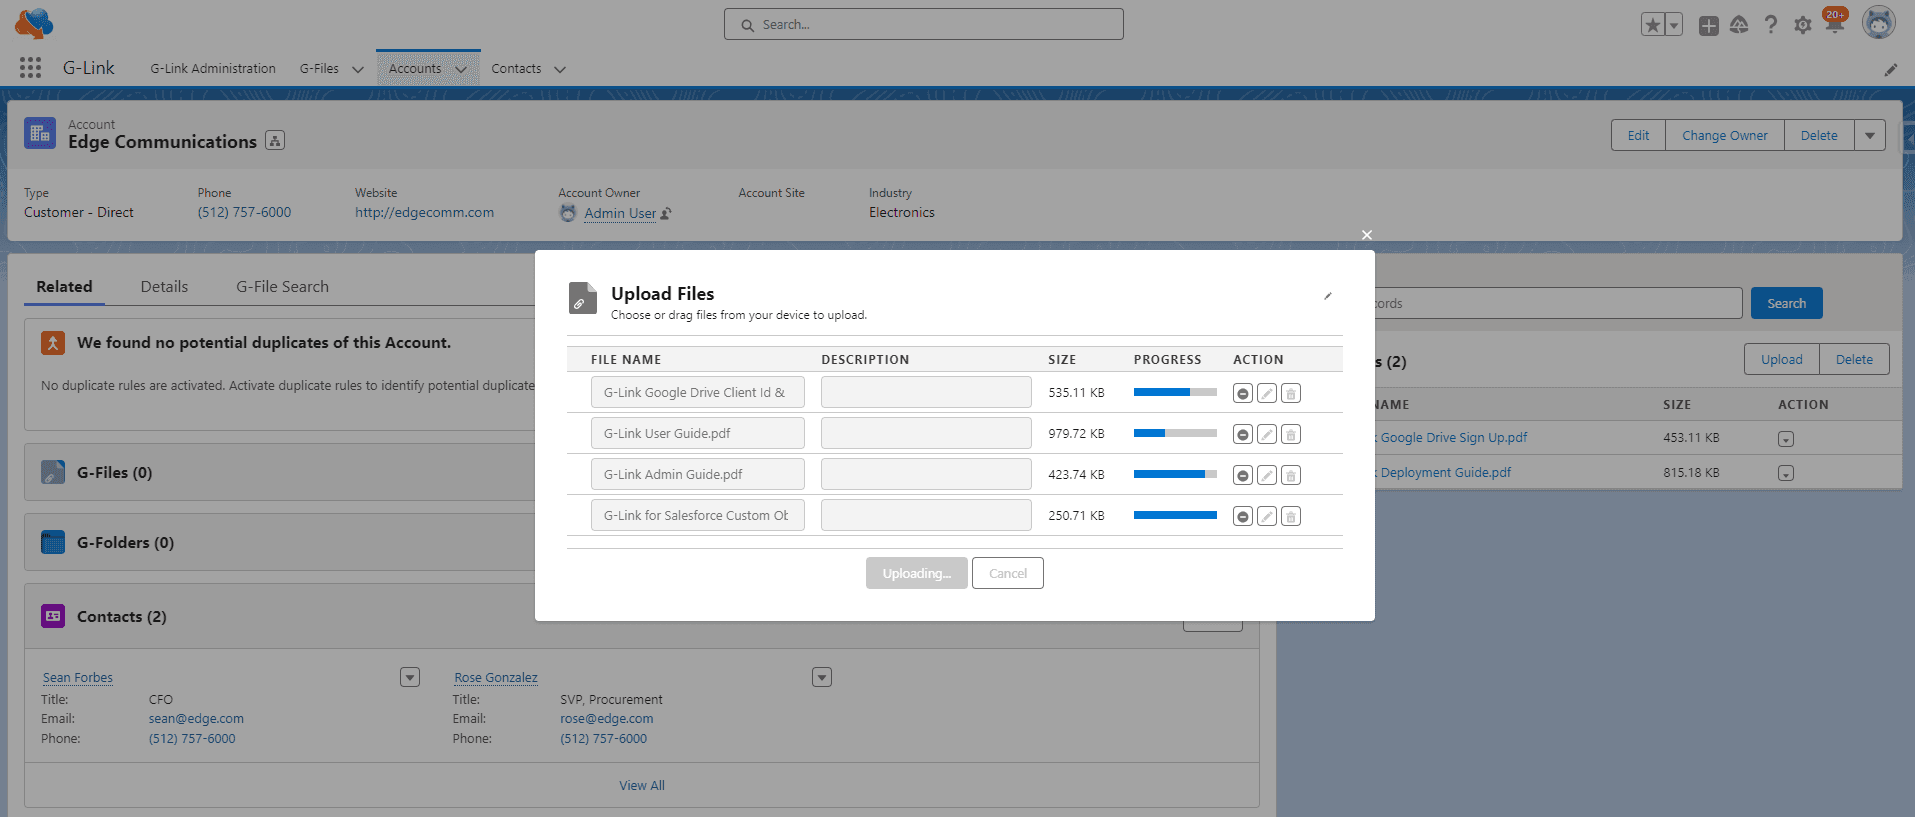
Task: Click Change Owner button
Action: click(1725, 136)
